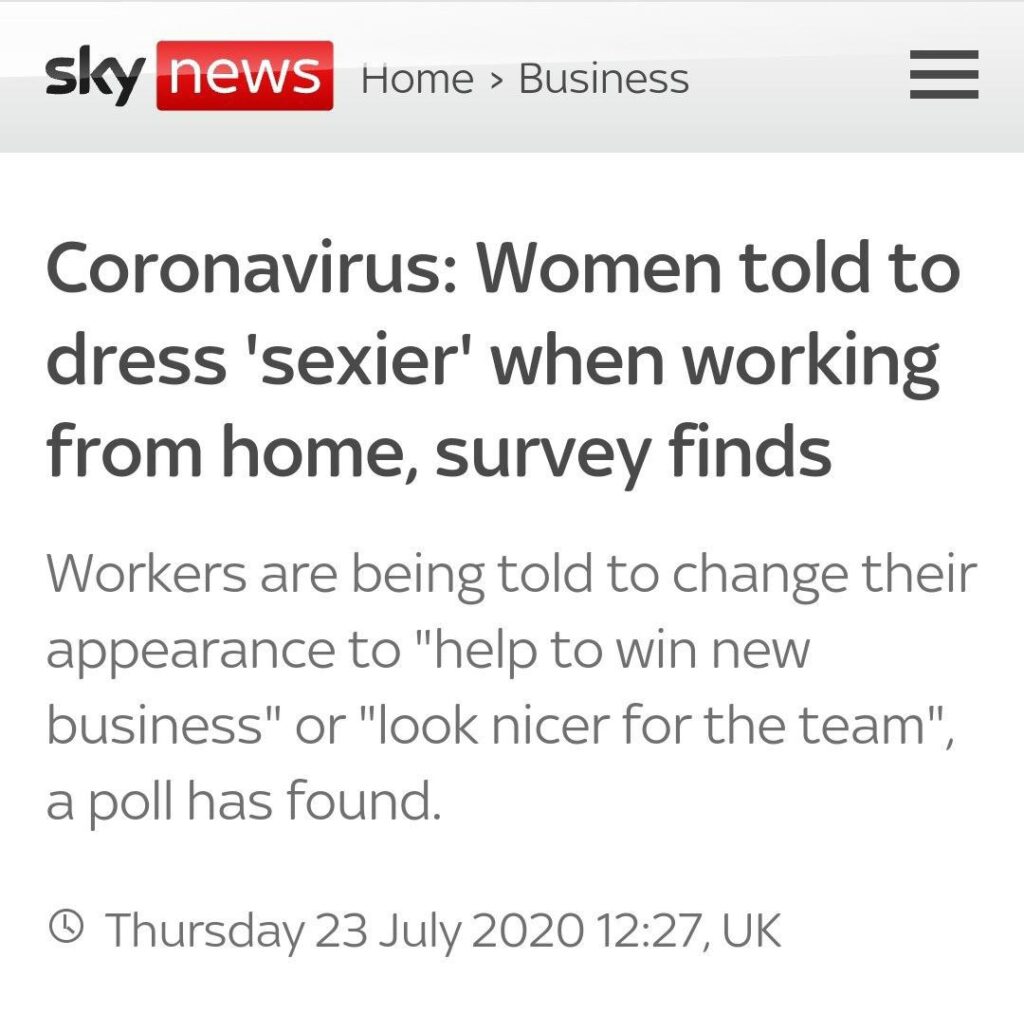1024x1014 pixels.
Task: Click the clock icon beside date
Action: point(66,927)
